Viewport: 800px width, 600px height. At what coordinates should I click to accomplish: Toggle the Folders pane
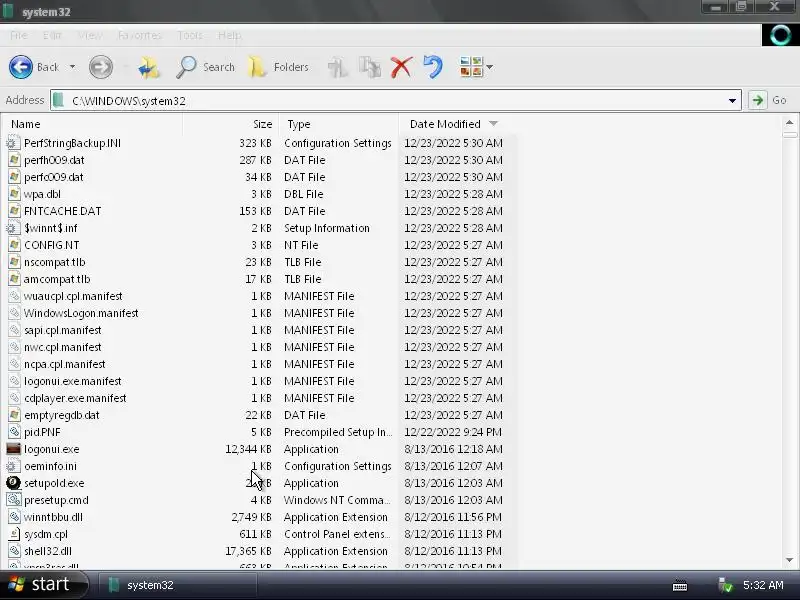pyautogui.click(x=278, y=67)
